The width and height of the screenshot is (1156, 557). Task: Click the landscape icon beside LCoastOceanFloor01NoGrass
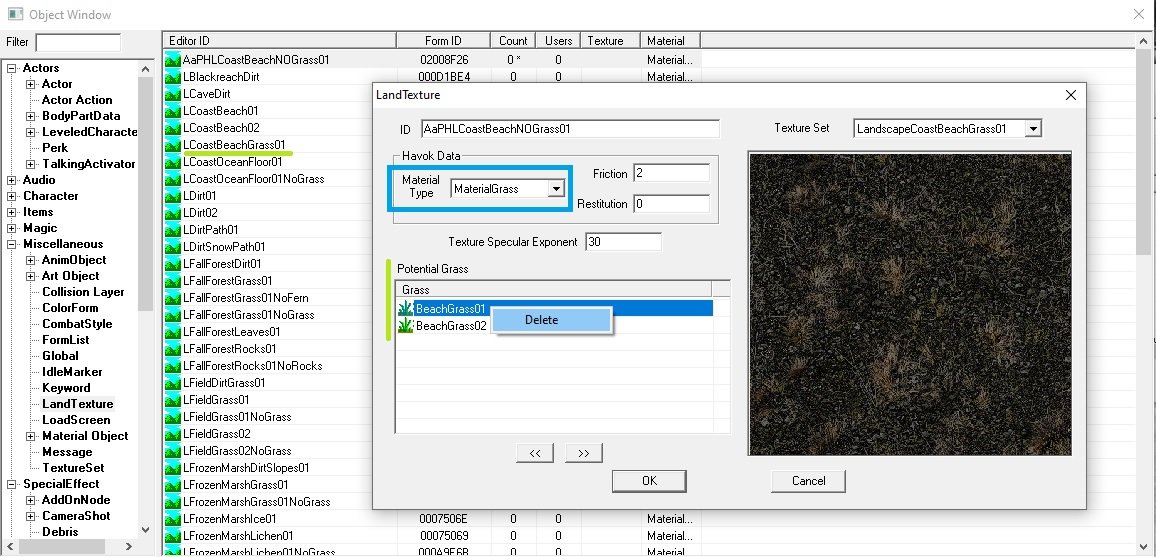pyautogui.click(x=173, y=178)
